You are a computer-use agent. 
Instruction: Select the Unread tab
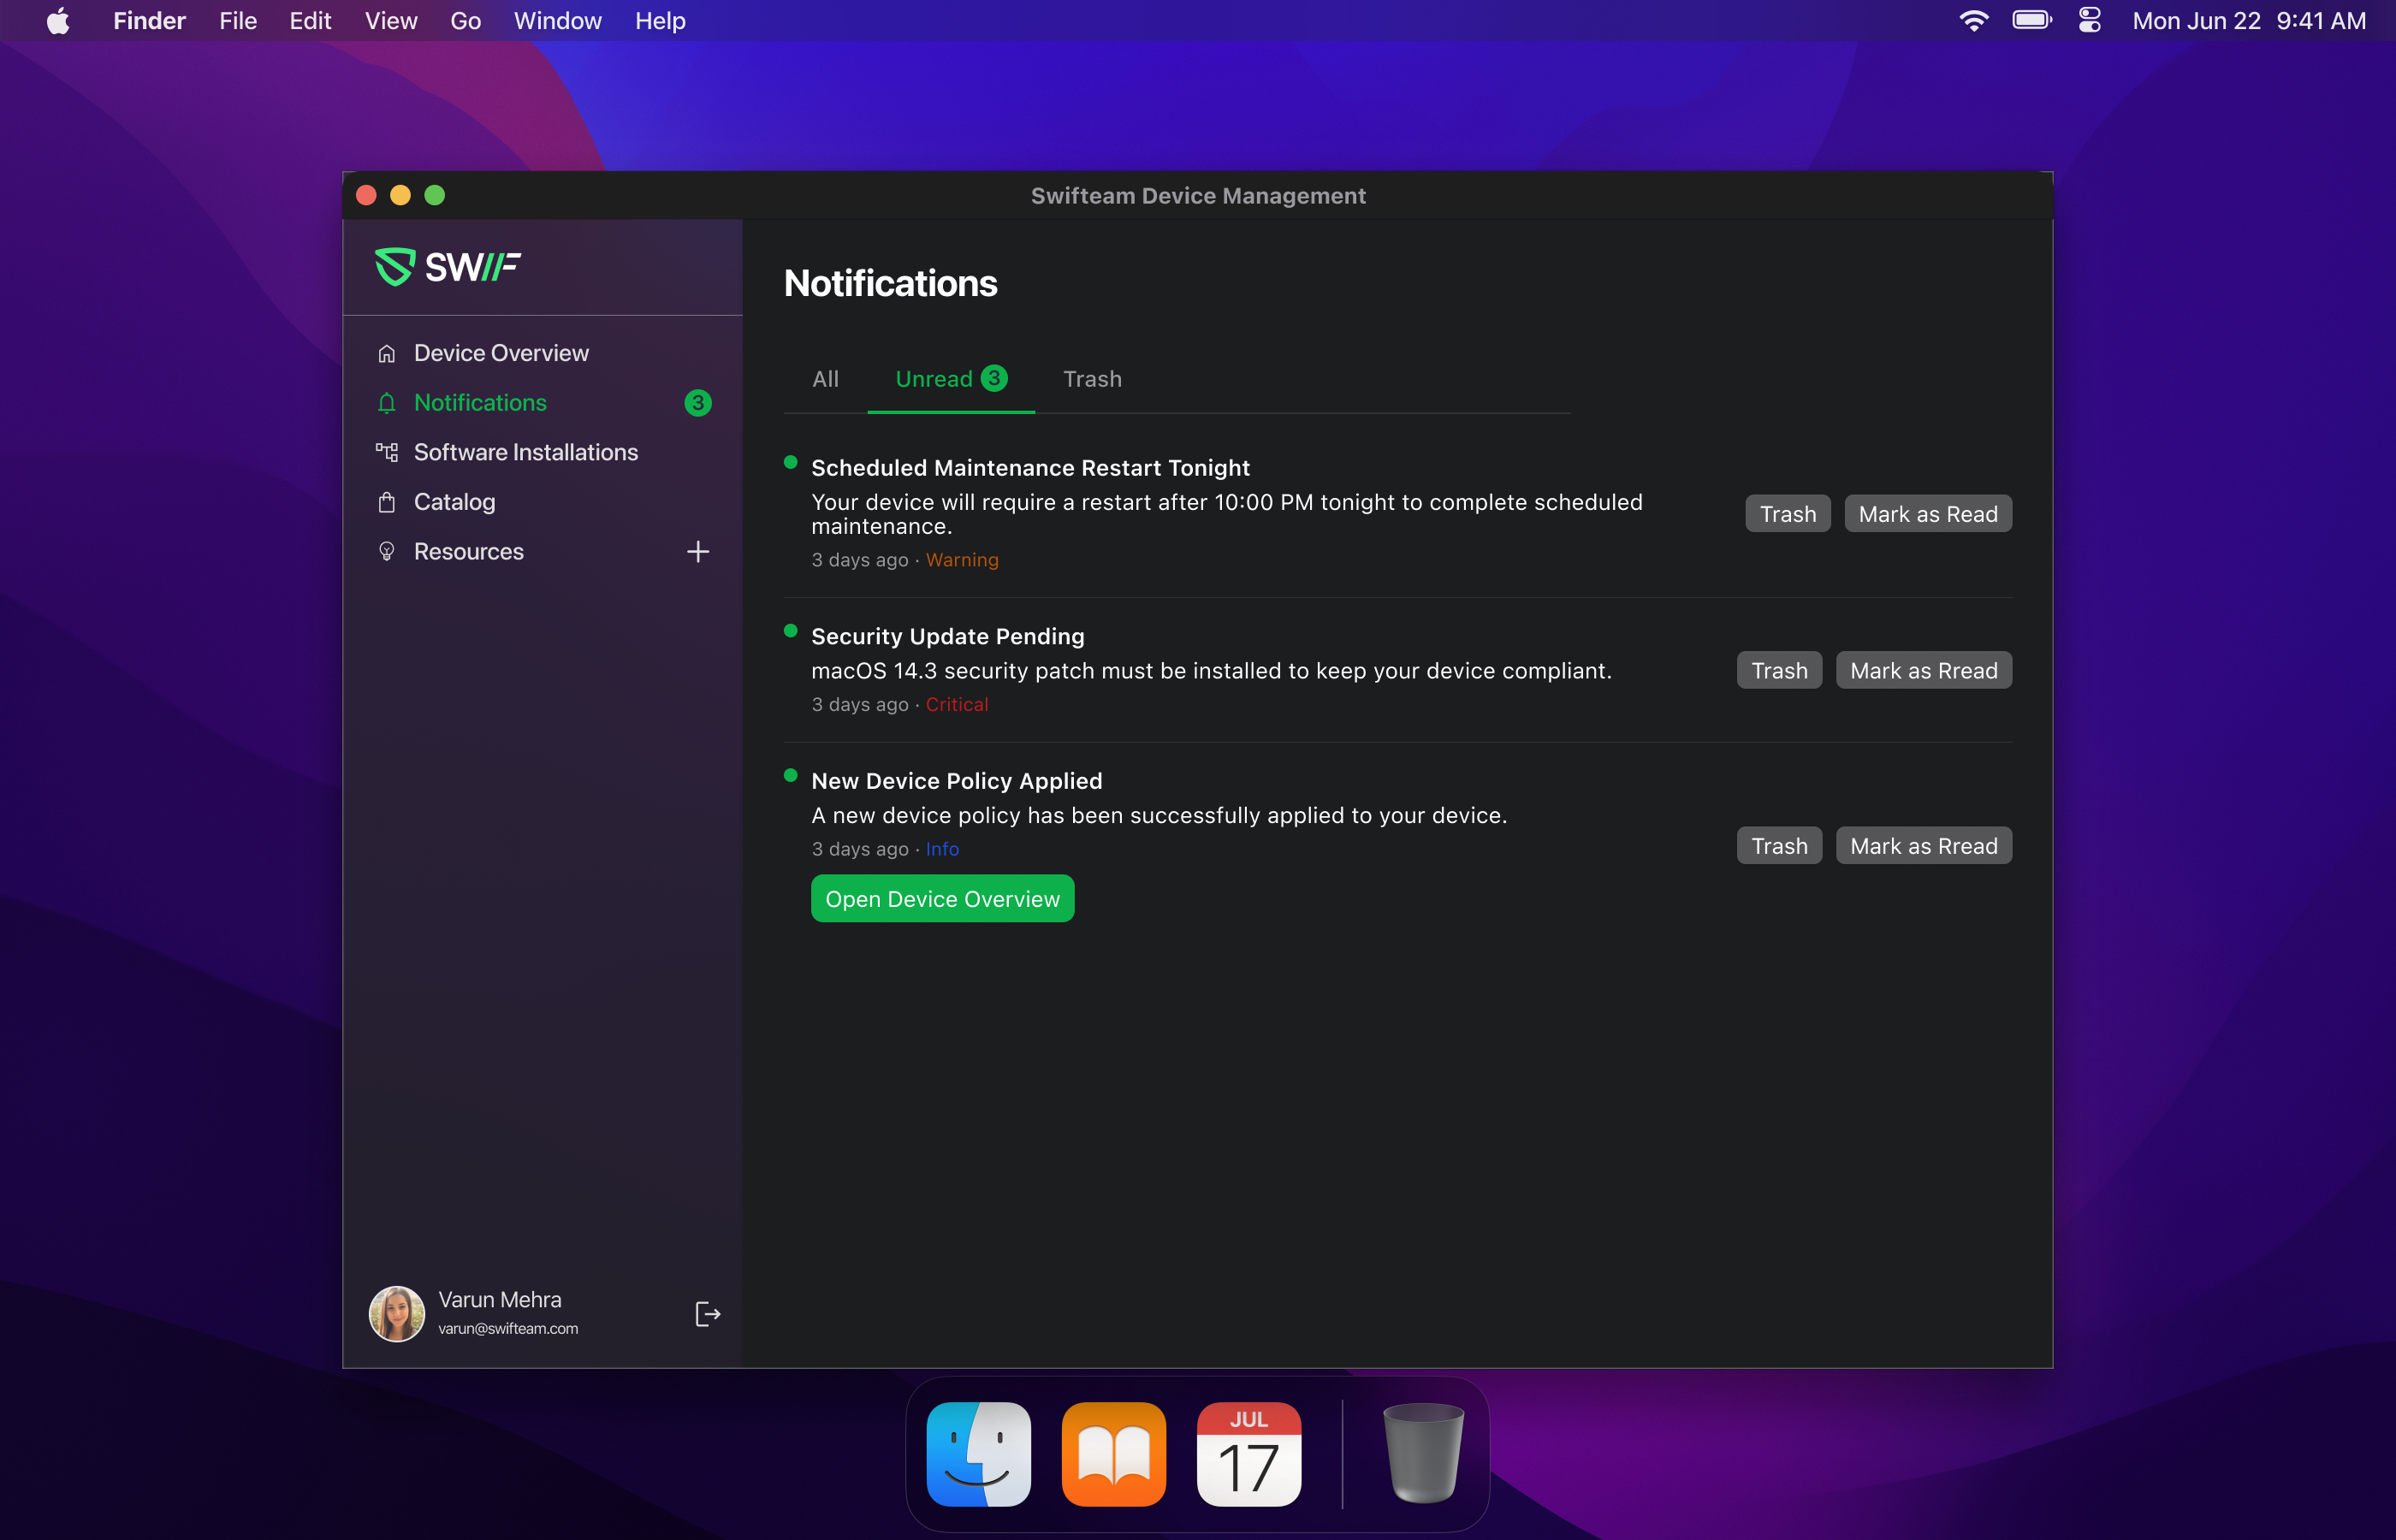point(951,379)
